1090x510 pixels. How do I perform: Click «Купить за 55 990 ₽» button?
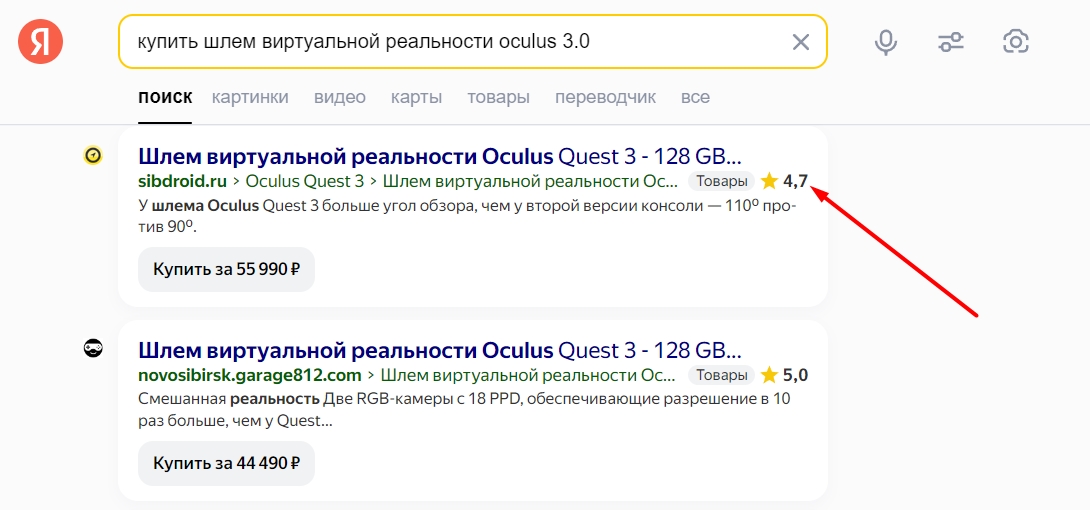click(x=227, y=269)
